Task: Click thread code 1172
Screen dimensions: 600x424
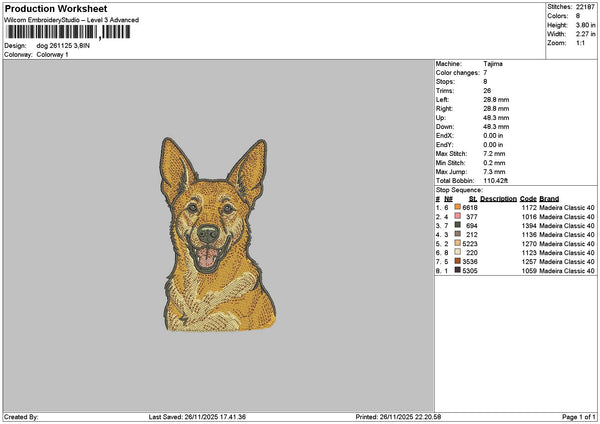Action: point(529,208)
